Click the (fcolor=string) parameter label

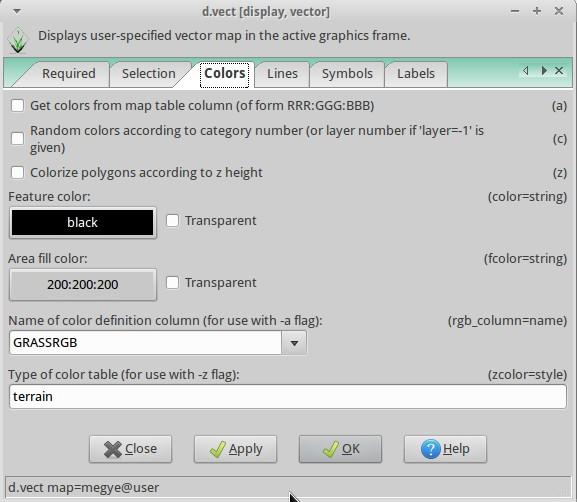[x=525, y=259]
